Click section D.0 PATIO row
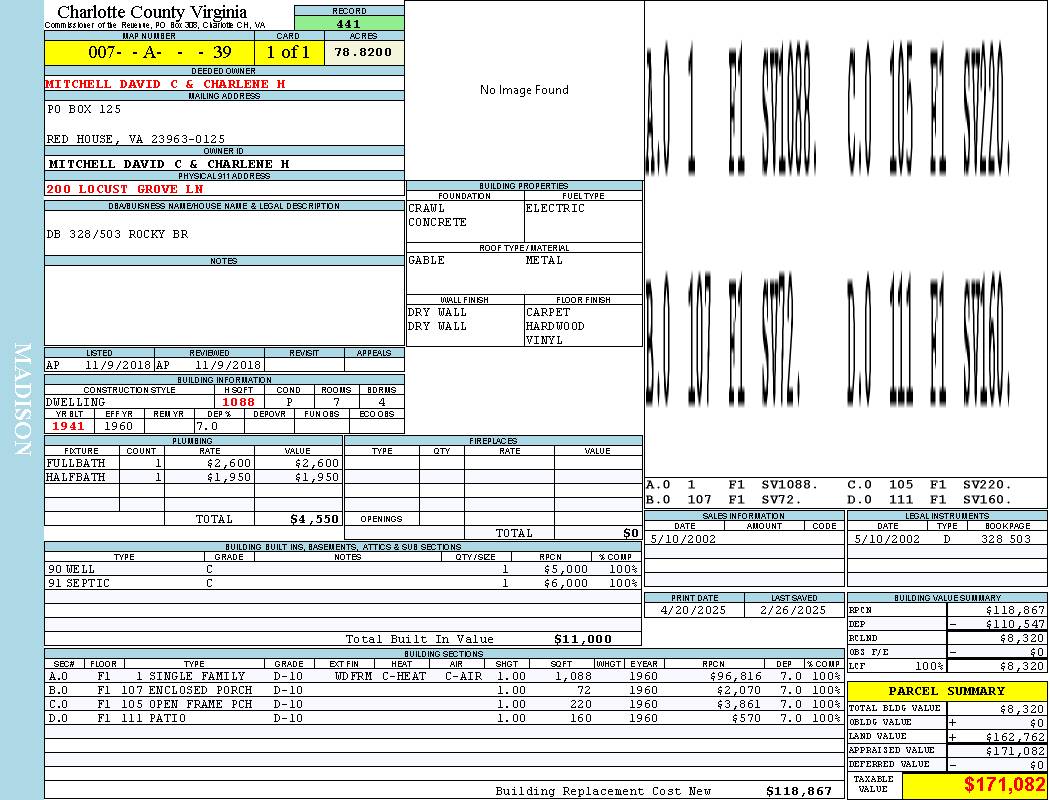1050x800 pixels. click(445, 718)
